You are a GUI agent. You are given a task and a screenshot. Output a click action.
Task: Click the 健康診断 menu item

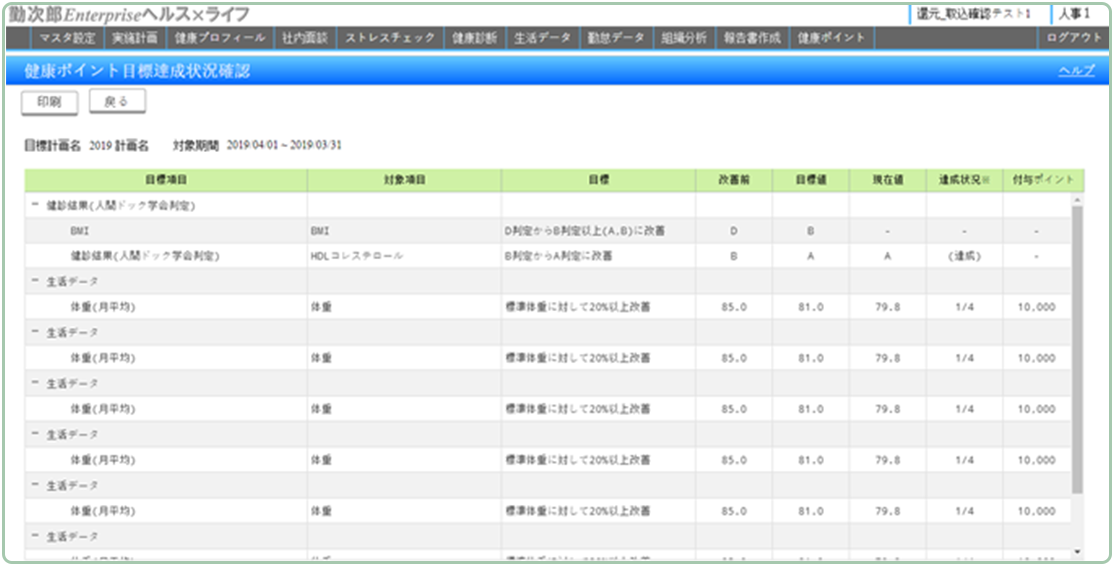pyautogui.click(x=475, y=38)
